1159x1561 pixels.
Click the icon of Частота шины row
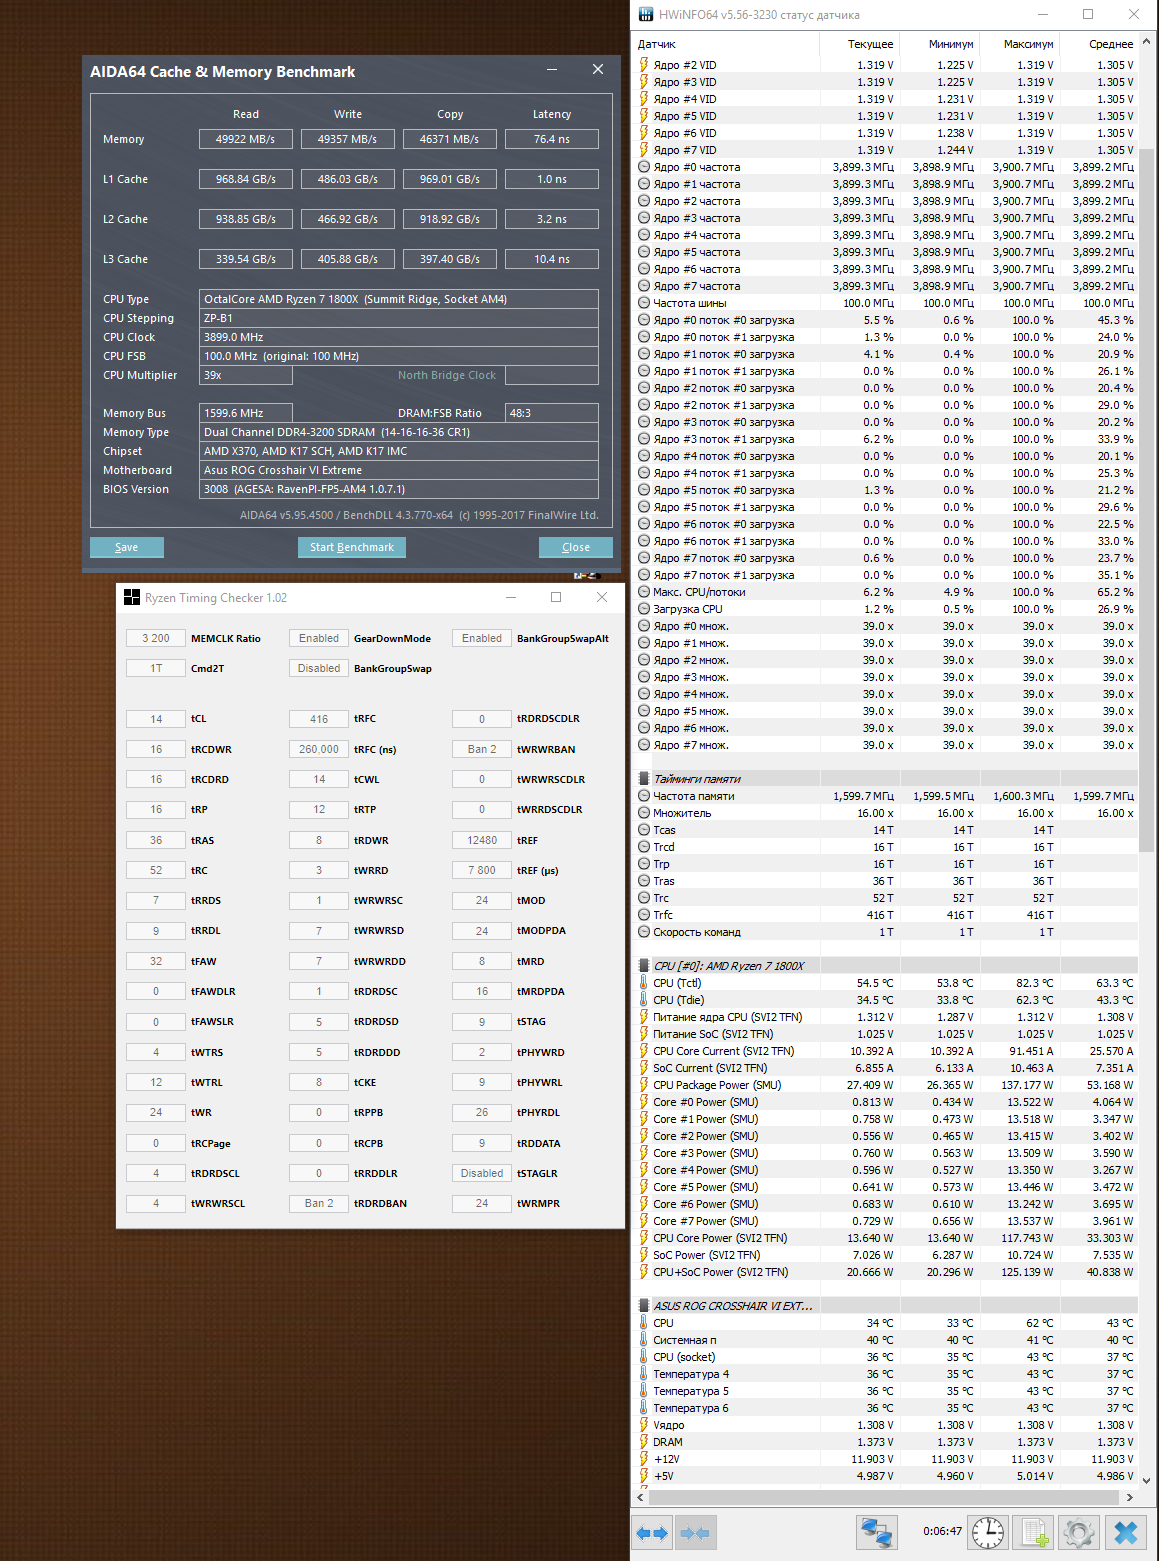click(x=644, y=303)
